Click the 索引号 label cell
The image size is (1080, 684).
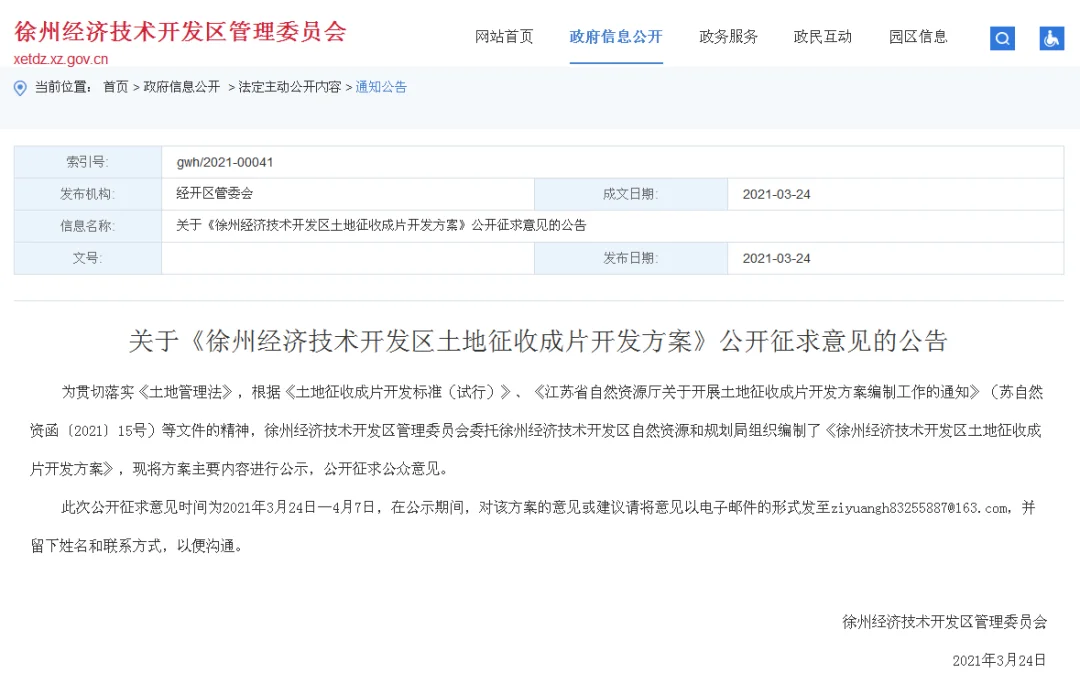tap(87, 162)
